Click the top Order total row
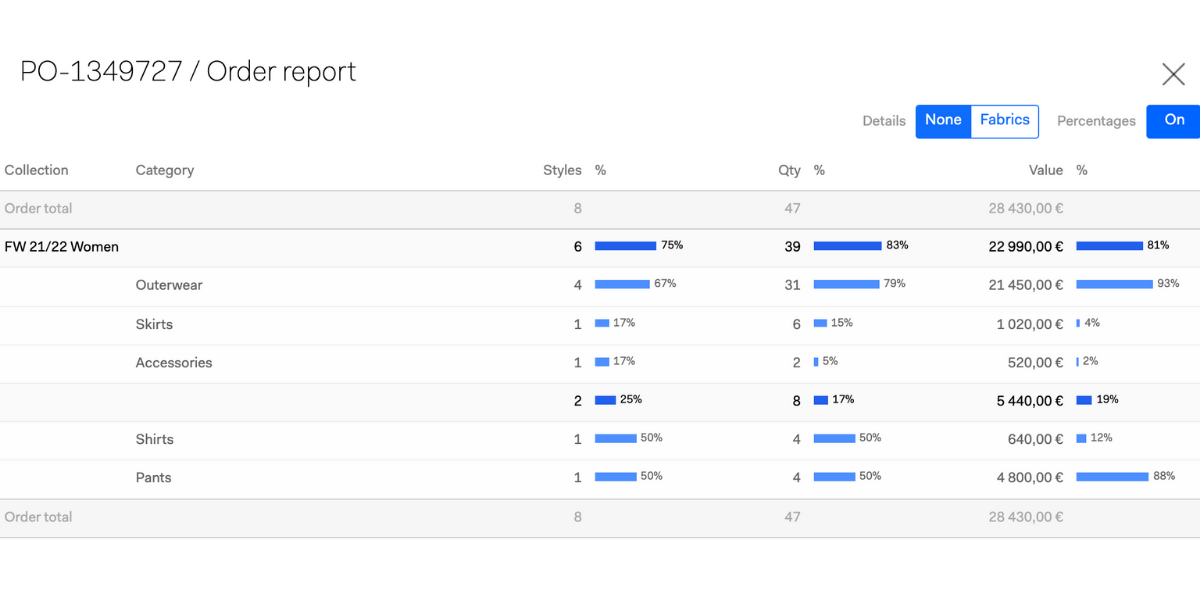This screenshot has width=1200, height=600. tap(600, 209)
